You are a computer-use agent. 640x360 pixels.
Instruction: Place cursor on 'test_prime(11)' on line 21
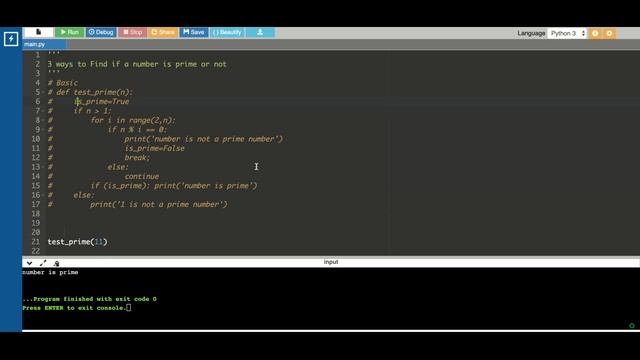pyautogui.click(x=78, y=242)
